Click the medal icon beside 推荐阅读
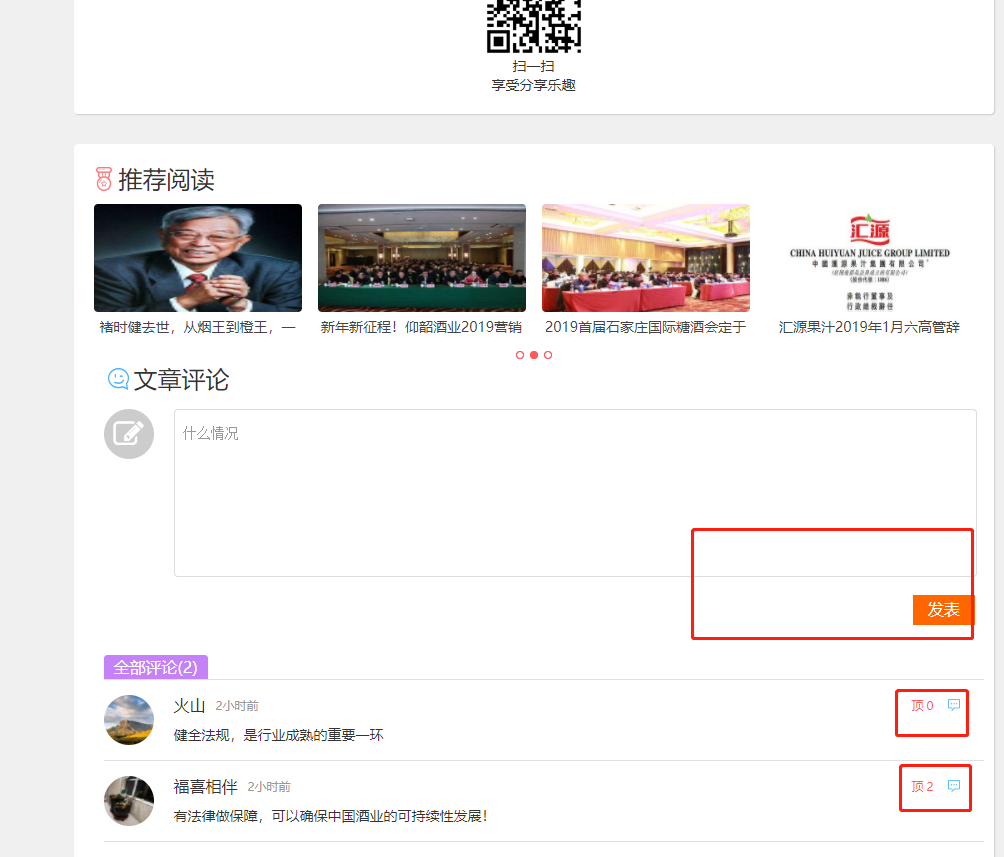Viewport: 1004px width, 857px height. click(103, 179)
